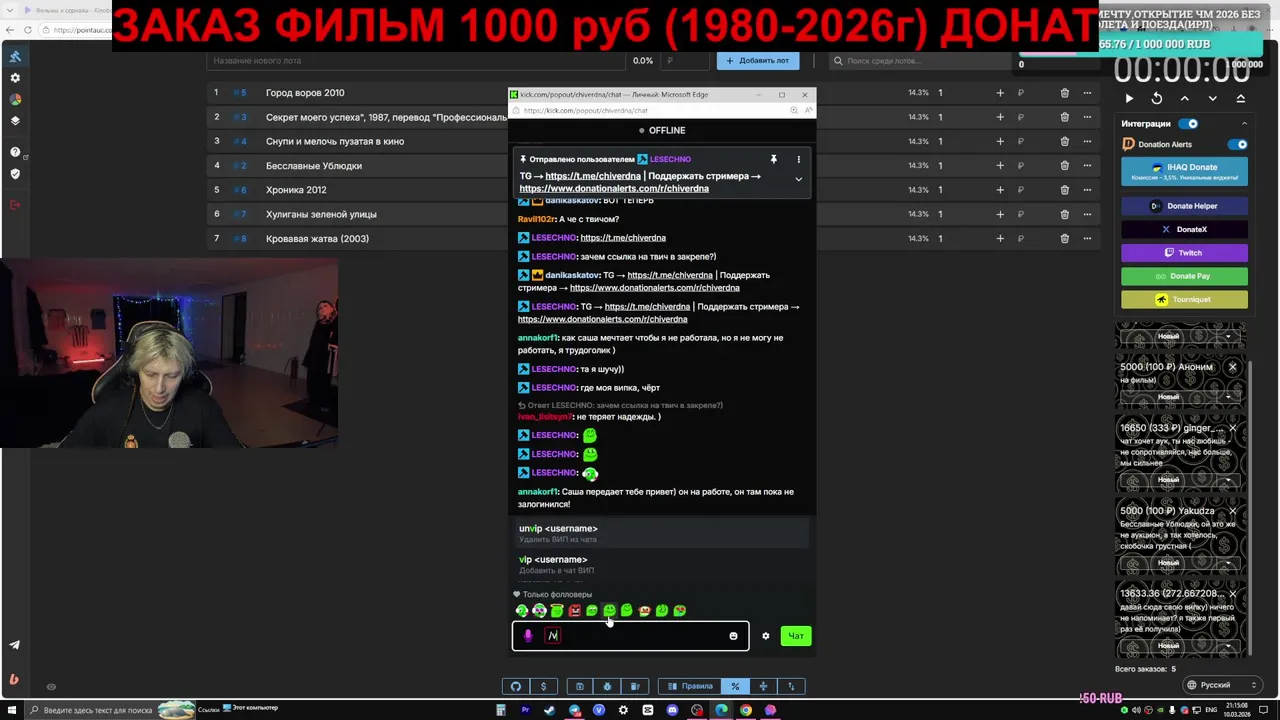Image resolution: width=1280 pixels, height=720 pixels.
Task: Reduce time with timer down arrow
Action: pyautogui.click(x=1213, y=98)
